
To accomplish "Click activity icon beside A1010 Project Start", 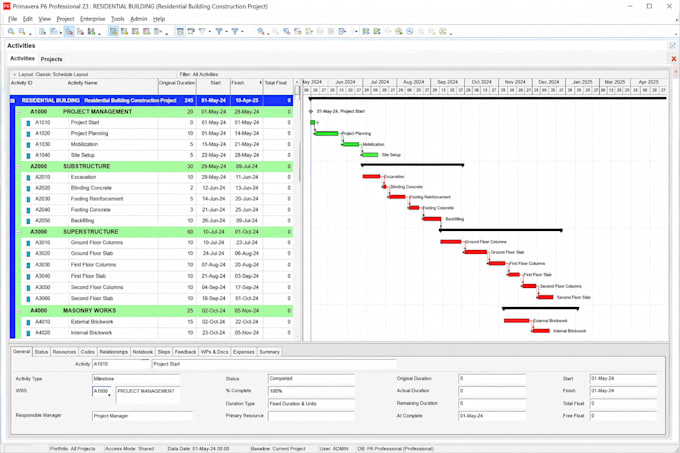I will tap(28, 123).
